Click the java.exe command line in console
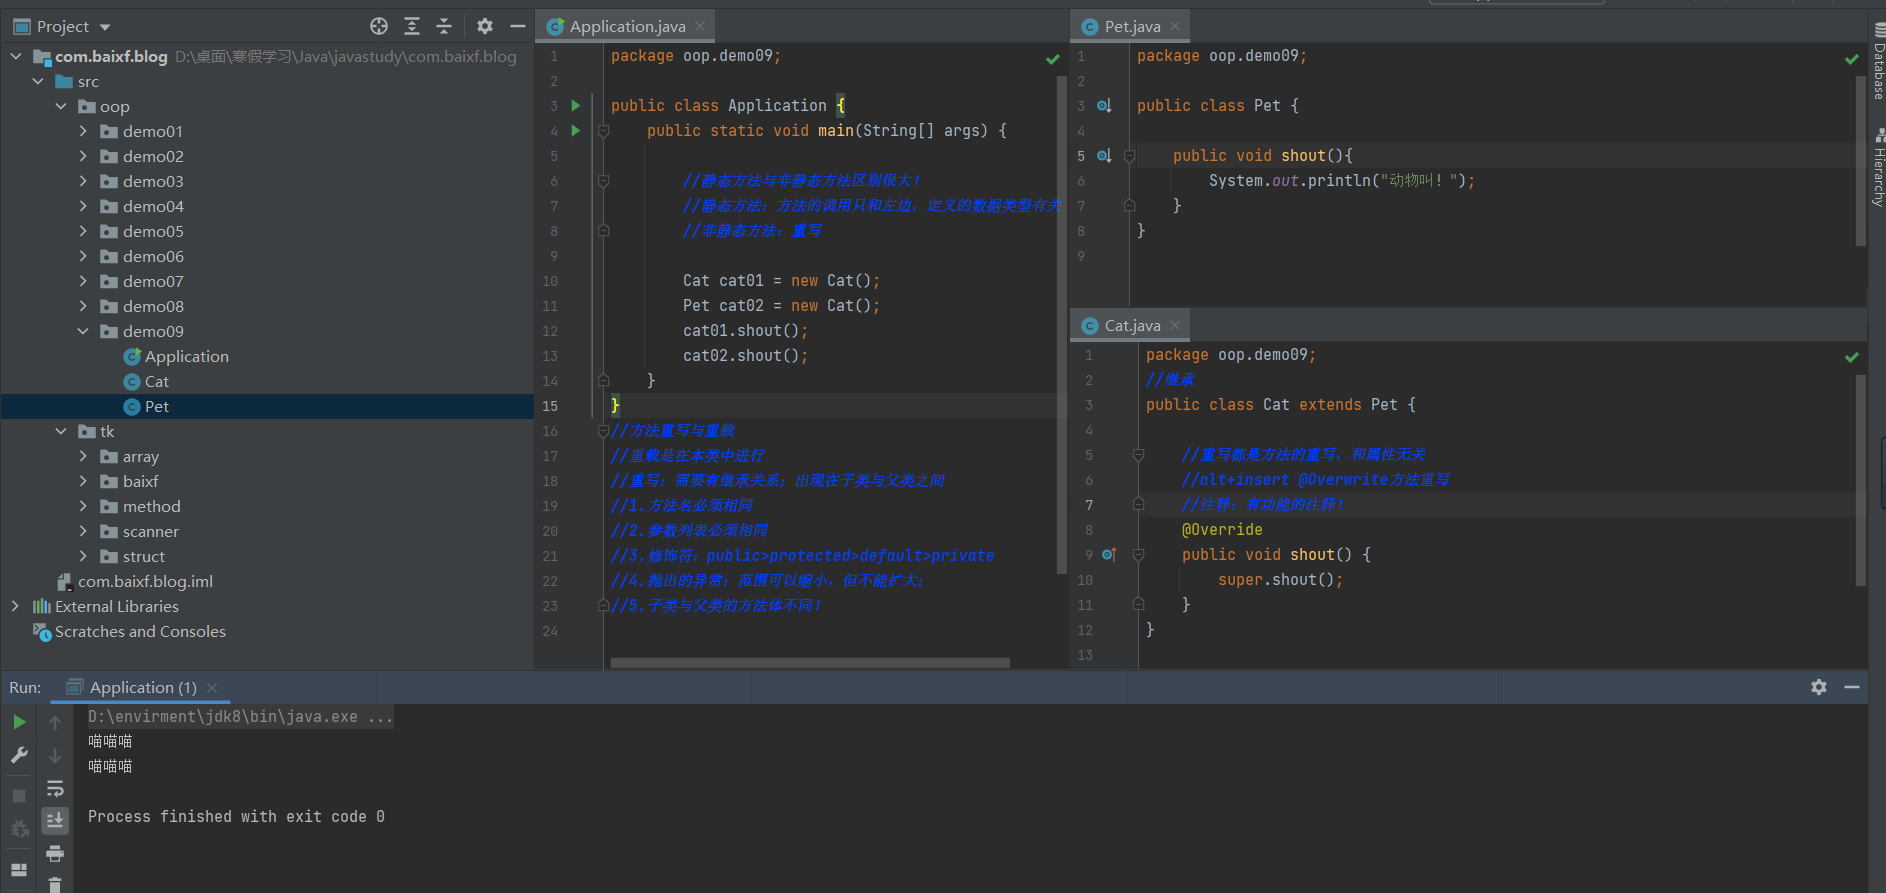Image resolution: width=1886 pixels, height=893 pixels. (240, 717)
